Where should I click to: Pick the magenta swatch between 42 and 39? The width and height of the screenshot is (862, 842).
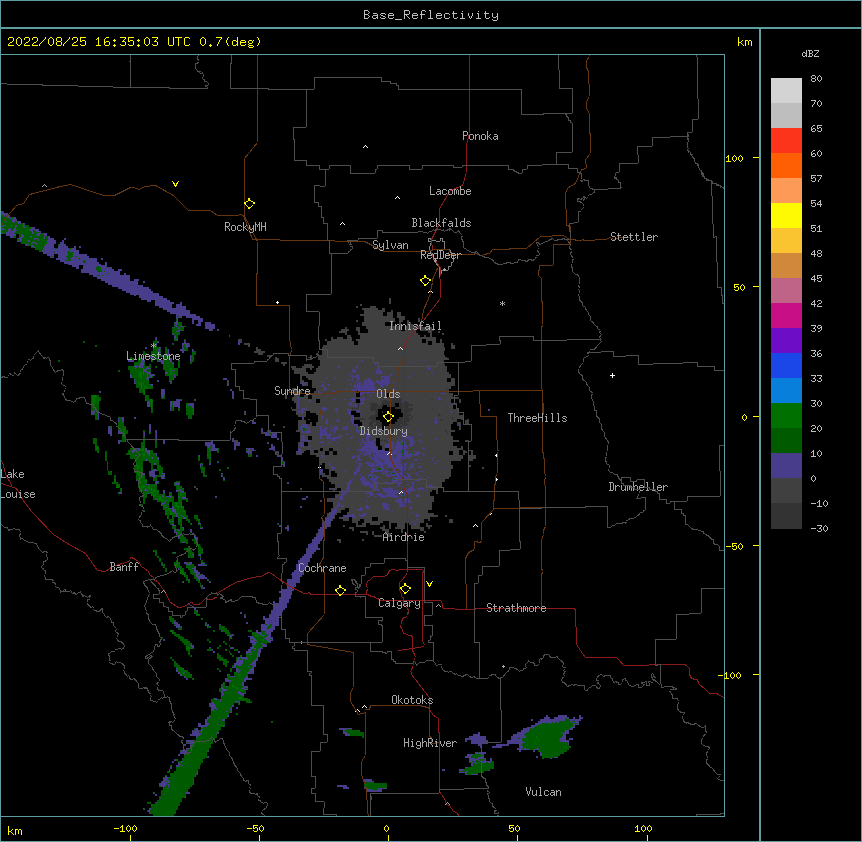tap(786, 315)
